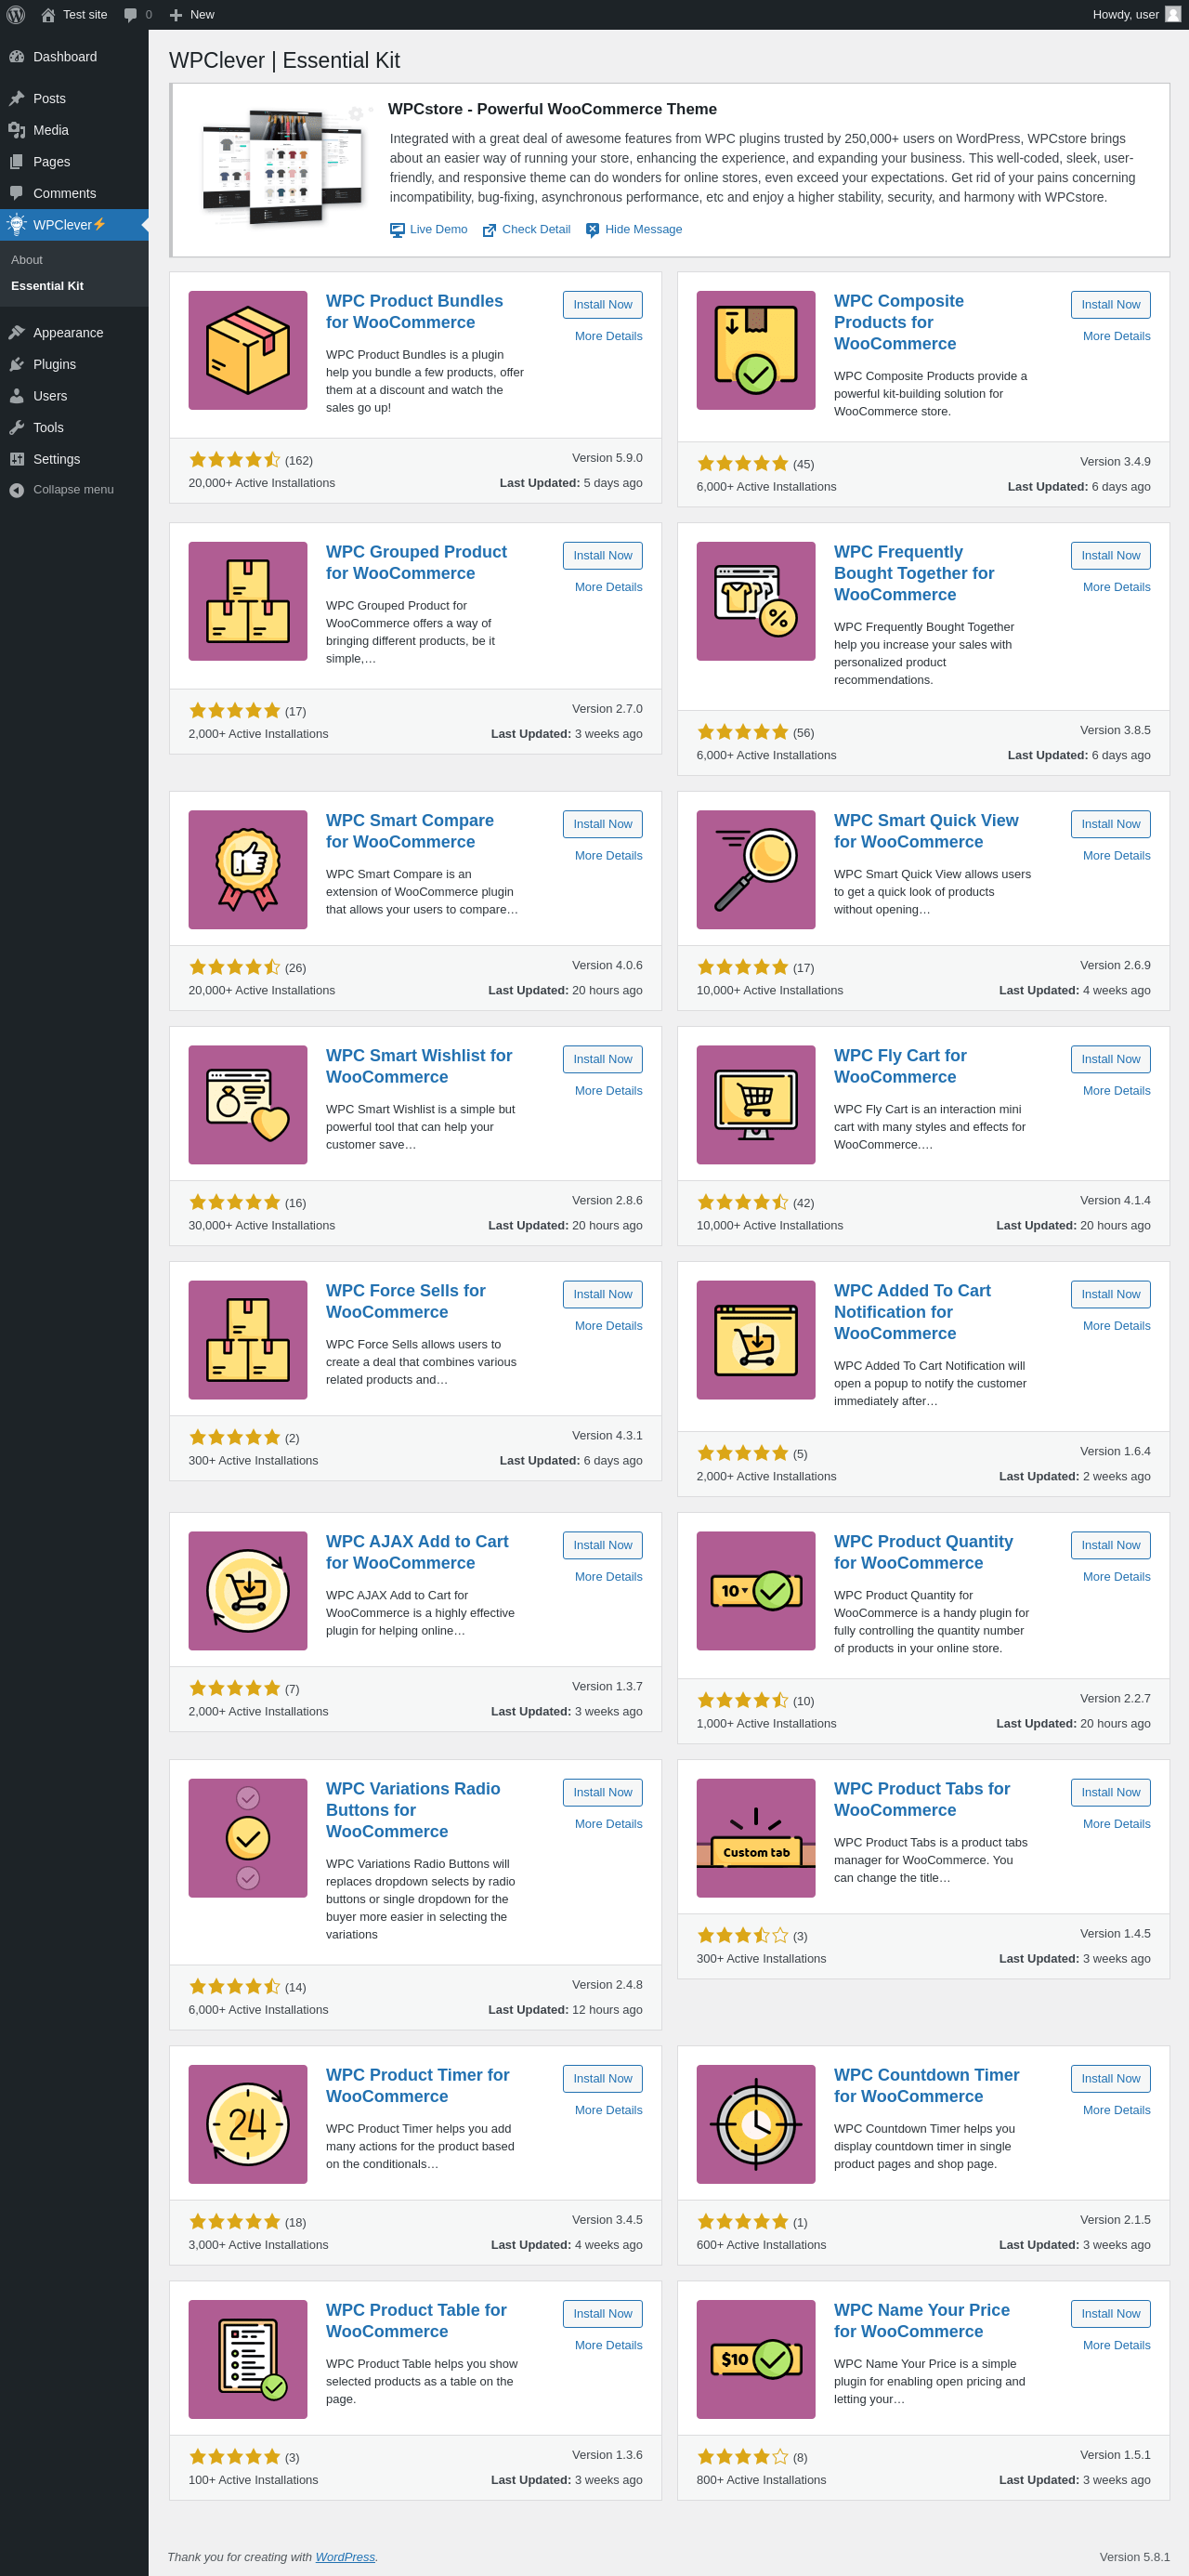Image resolution: width=1189 pixels, height=2576 pixels.
Task: Open WPC Smart Wishlist for WooCommerce title
Action: point(419,1065)
